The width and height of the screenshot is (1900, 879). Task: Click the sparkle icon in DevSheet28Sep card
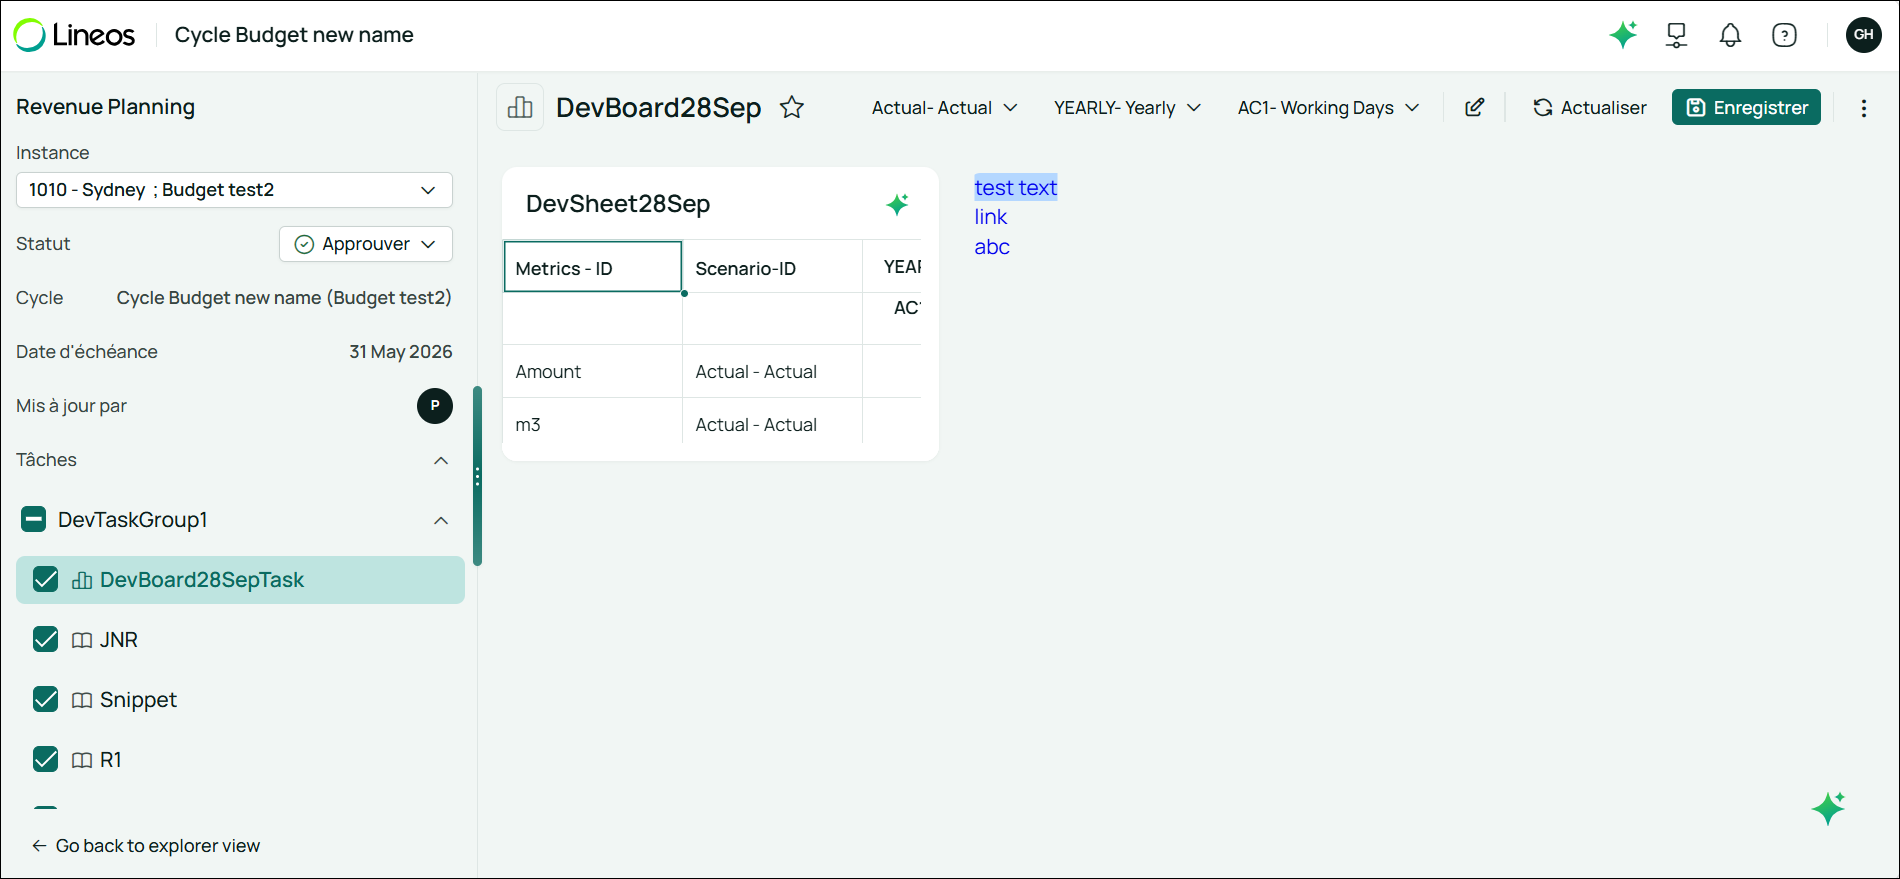pos(897,204)
